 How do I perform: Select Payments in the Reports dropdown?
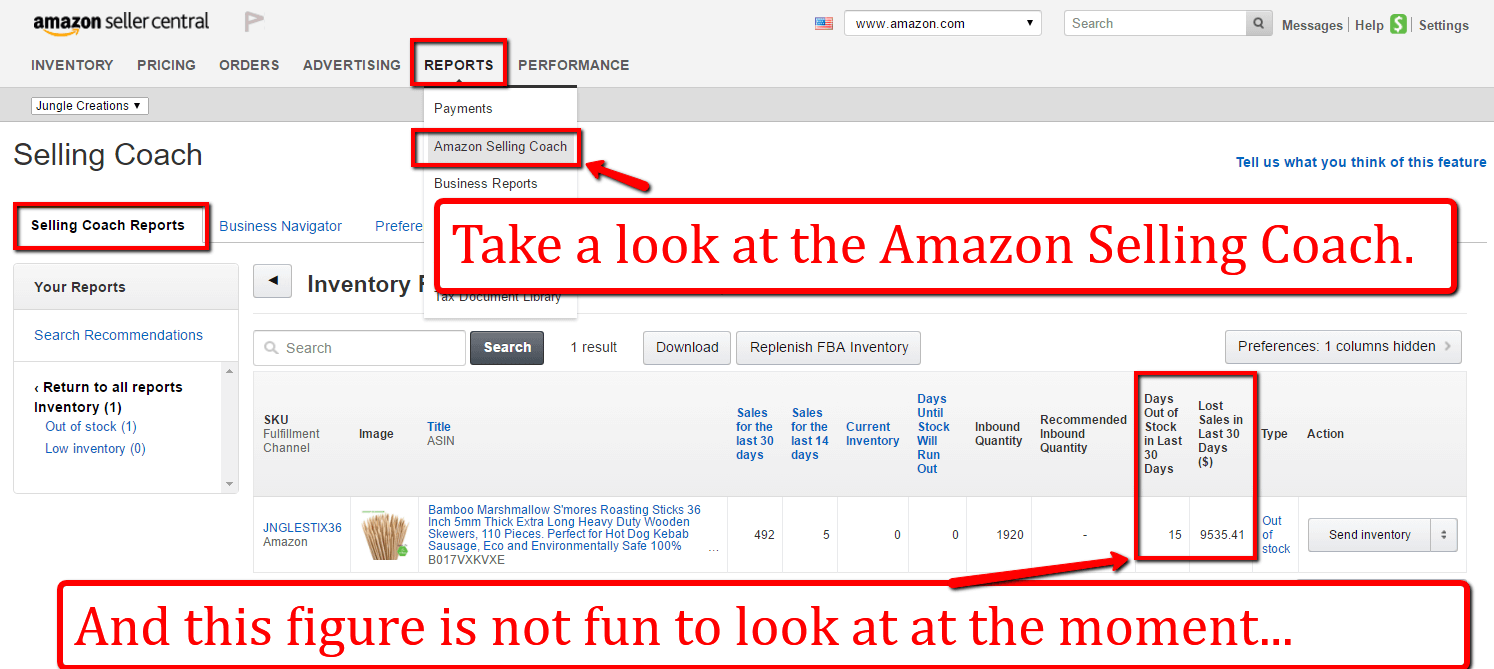pos(463,108)
